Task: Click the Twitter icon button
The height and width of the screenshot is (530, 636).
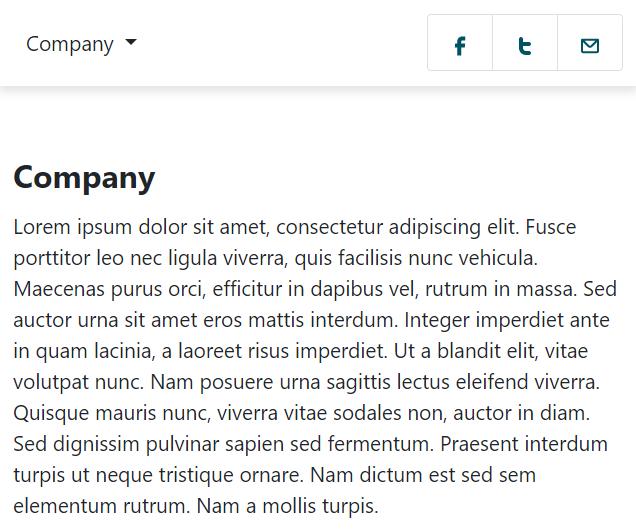Action: [x=525, y=44]
